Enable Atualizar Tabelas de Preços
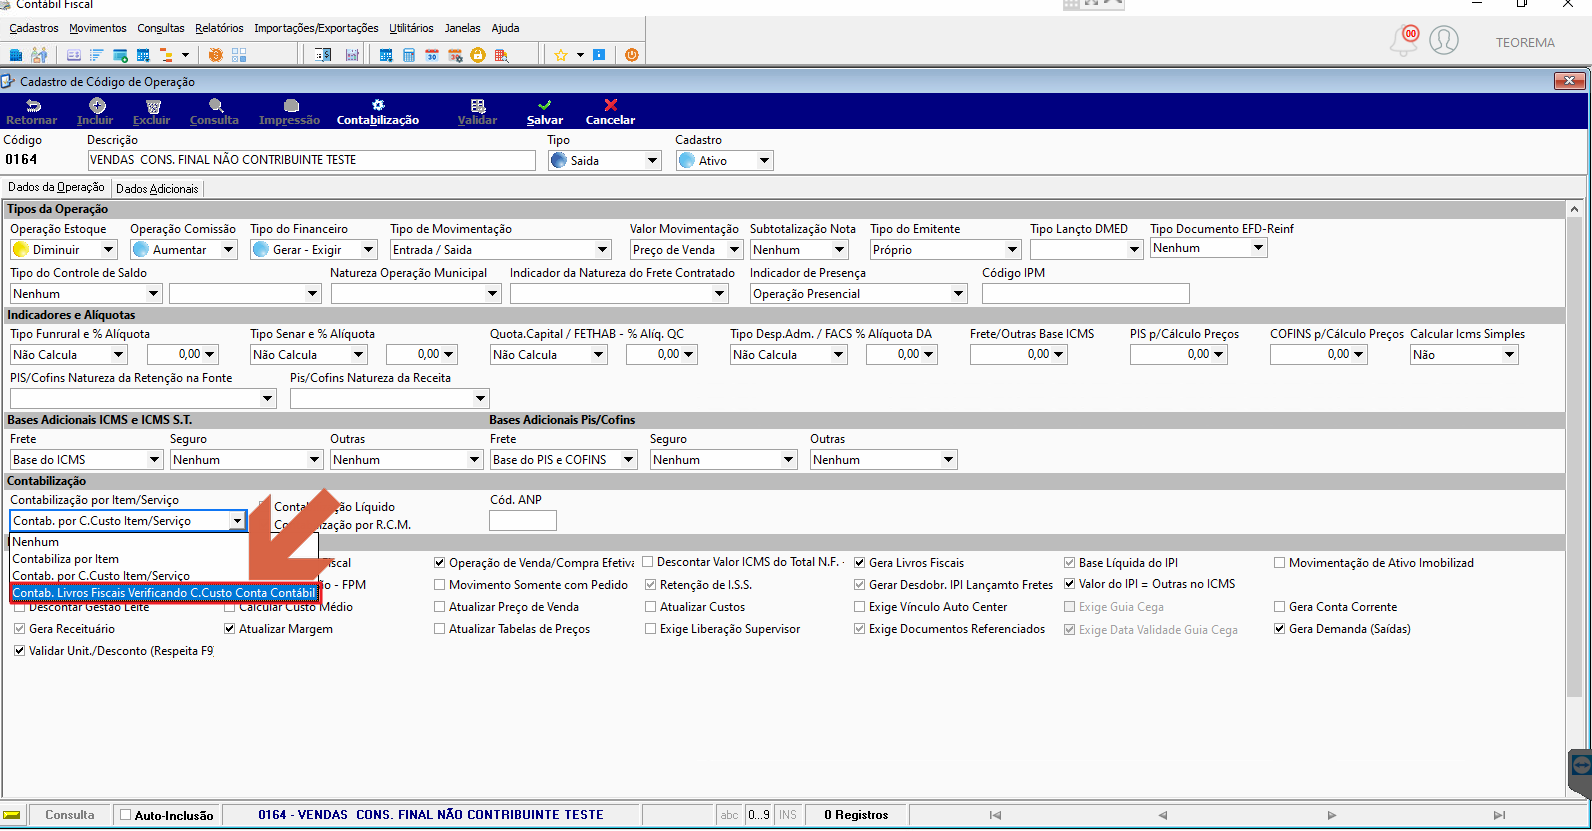The image size is (1592, 831). point(440,629)
